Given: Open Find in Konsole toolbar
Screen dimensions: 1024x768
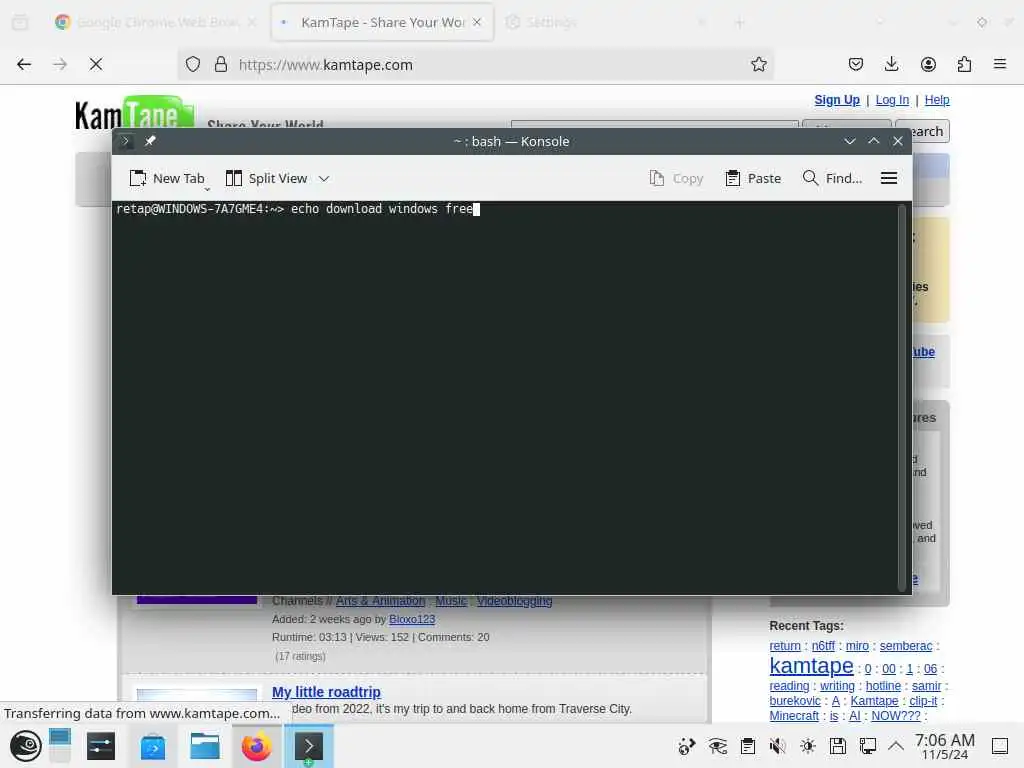Looking at the screenshot, I should pyautogui.click(x=832, y=178).
